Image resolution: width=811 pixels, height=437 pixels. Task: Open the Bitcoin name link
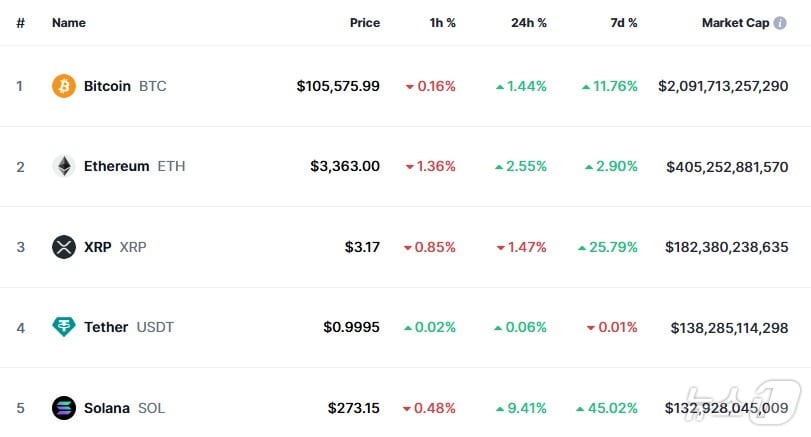(107, 86)
